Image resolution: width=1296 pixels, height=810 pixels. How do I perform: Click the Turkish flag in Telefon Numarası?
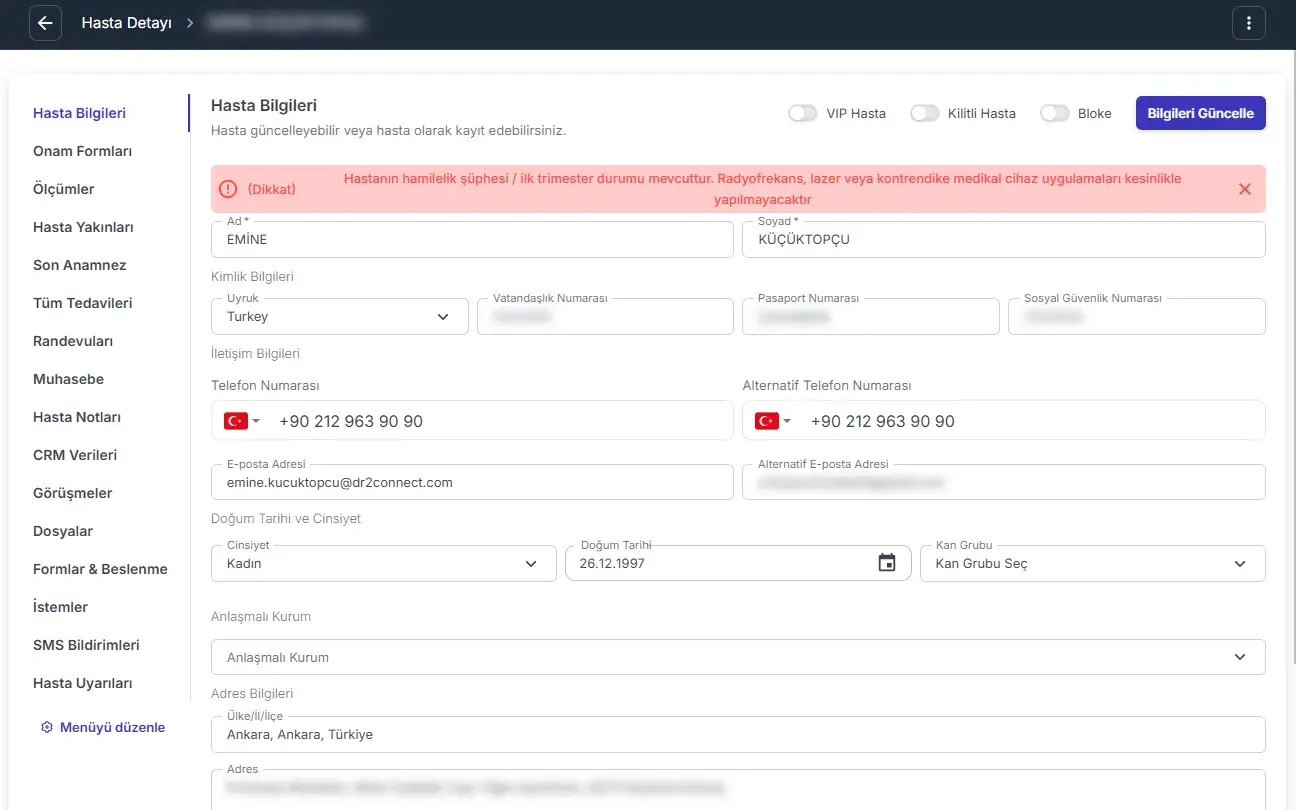236,421
